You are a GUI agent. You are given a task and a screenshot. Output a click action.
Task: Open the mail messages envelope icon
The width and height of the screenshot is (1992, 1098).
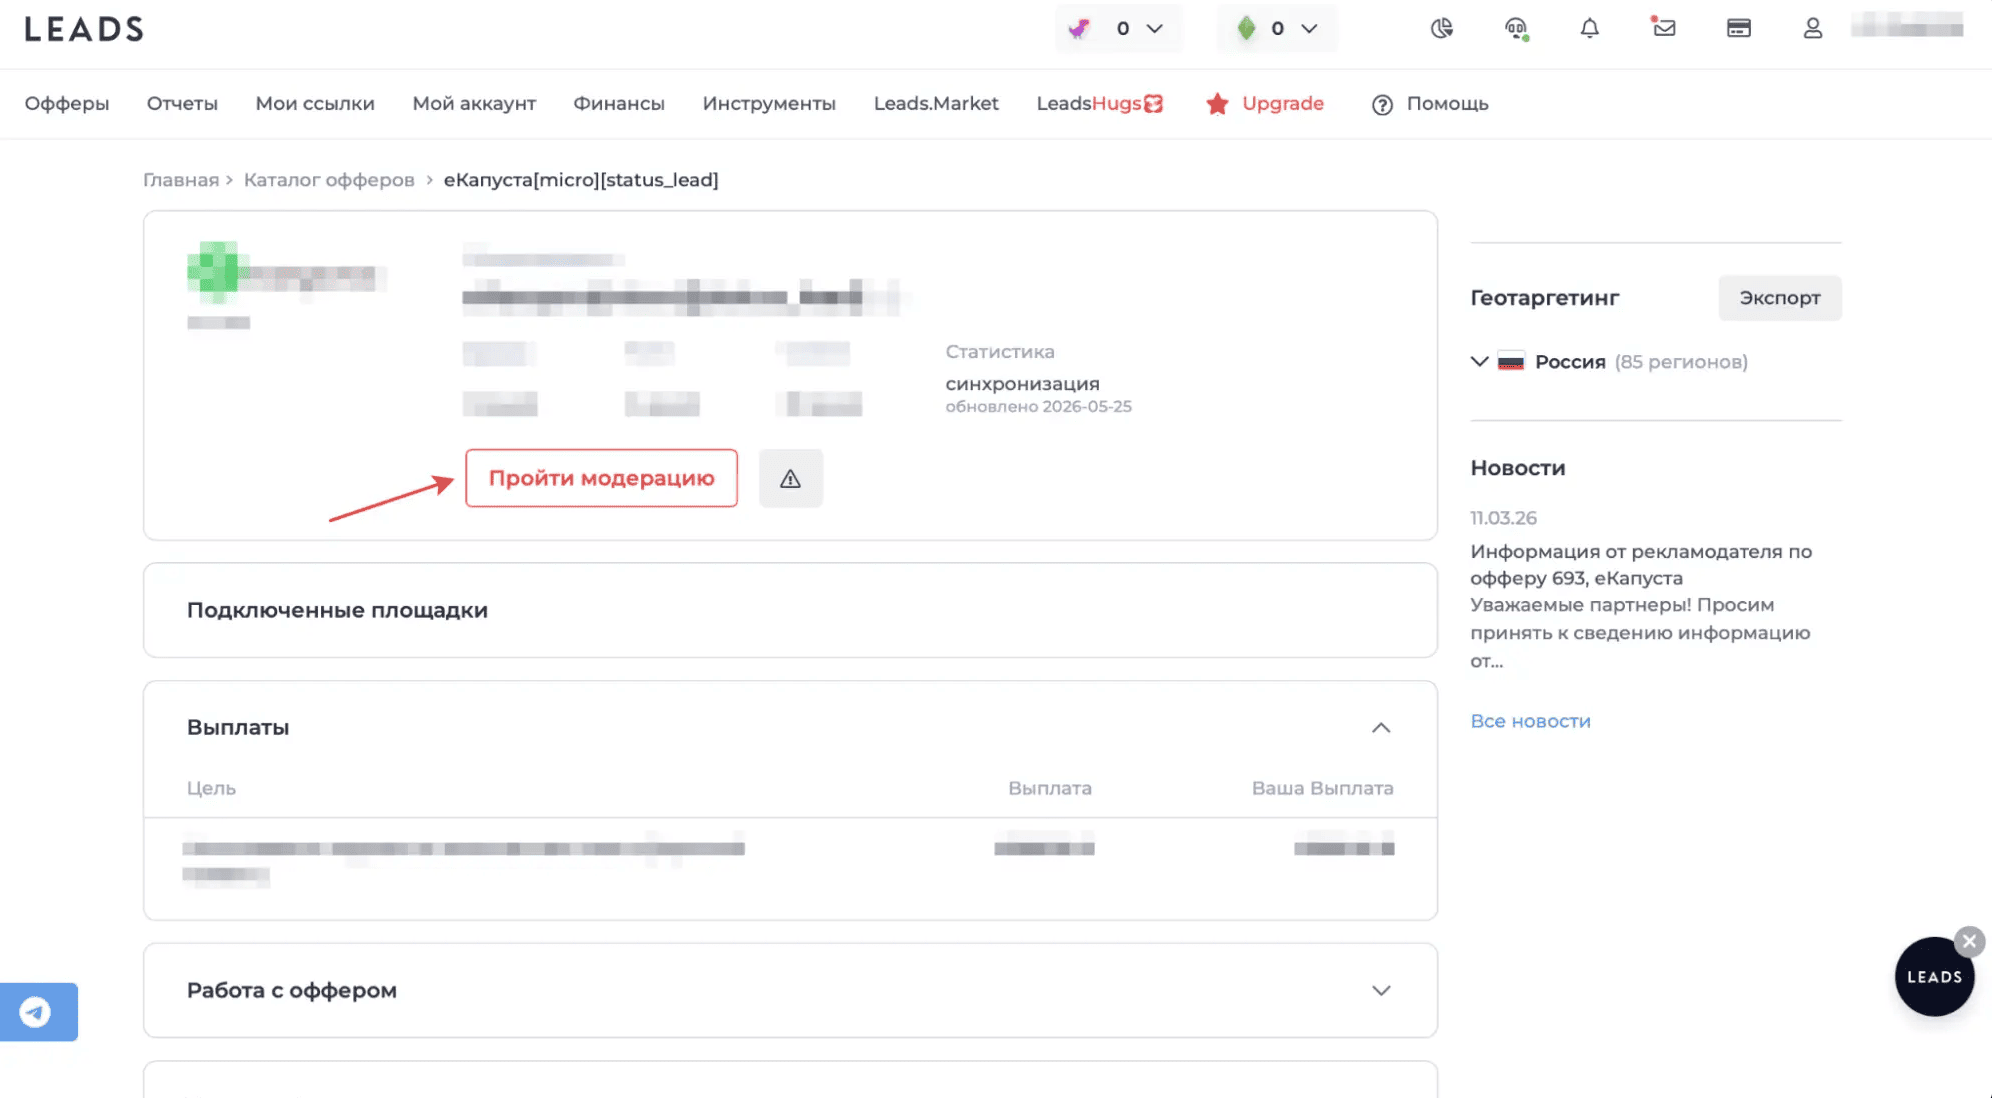pos(1664,28)
